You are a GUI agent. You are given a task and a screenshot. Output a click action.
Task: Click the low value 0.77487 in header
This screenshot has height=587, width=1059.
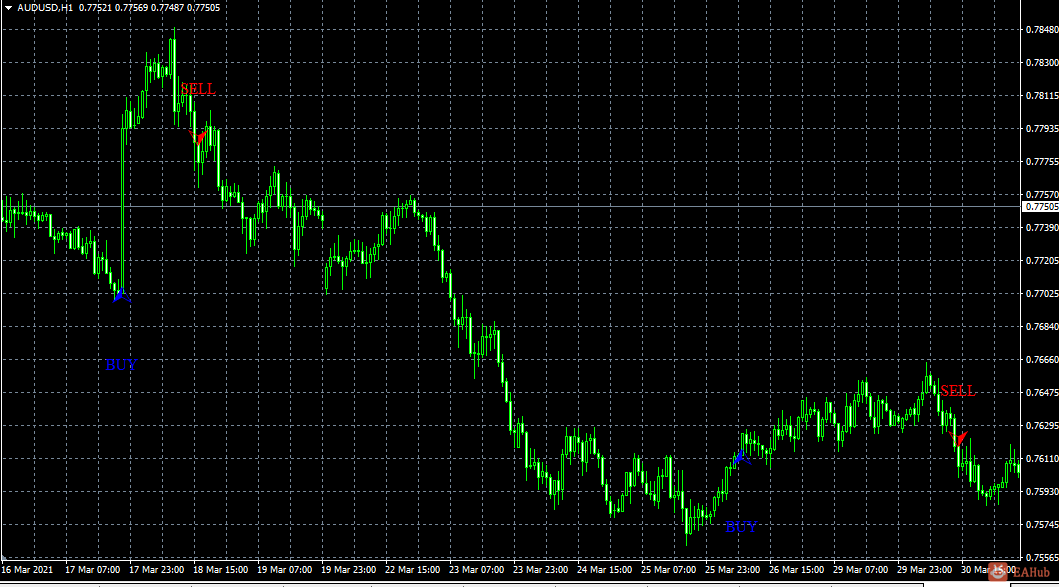pos(167,8)
